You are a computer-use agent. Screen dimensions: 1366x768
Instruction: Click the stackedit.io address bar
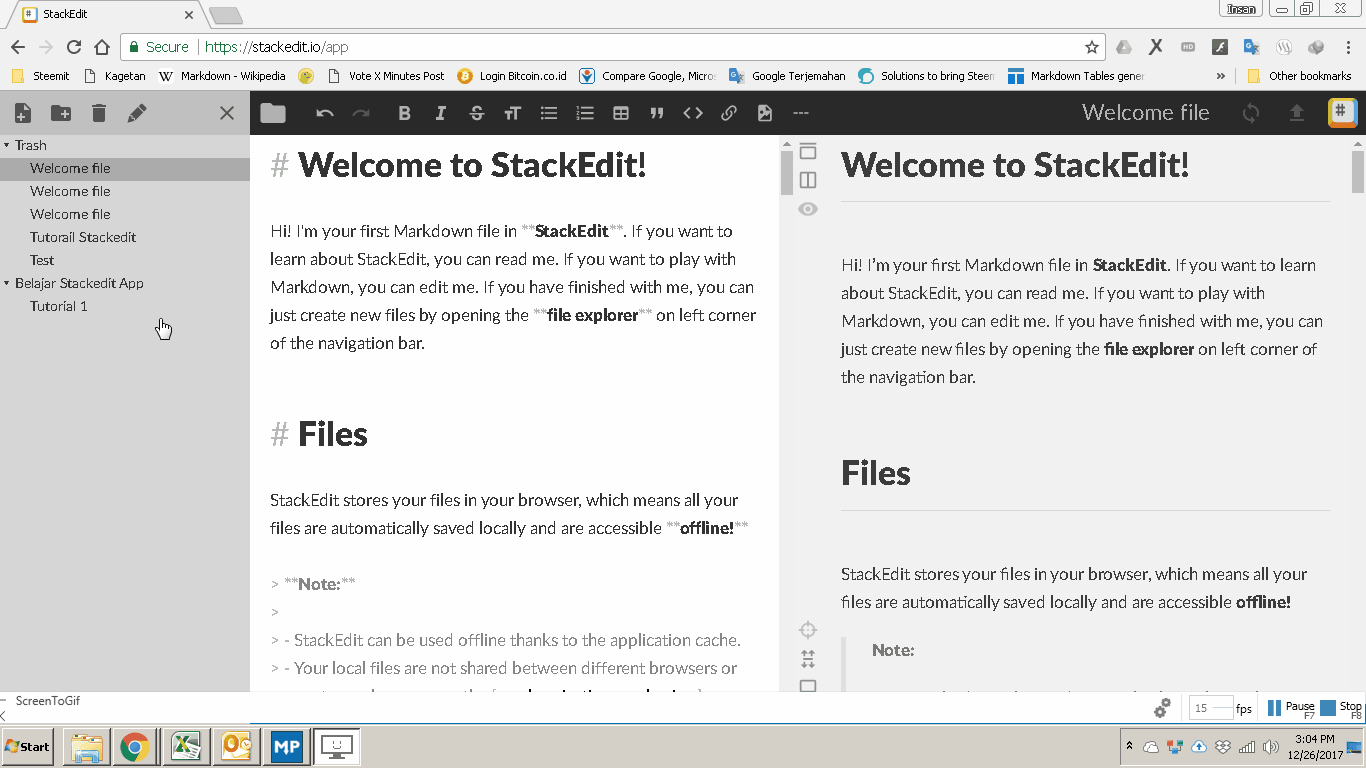tap(612, 47)
